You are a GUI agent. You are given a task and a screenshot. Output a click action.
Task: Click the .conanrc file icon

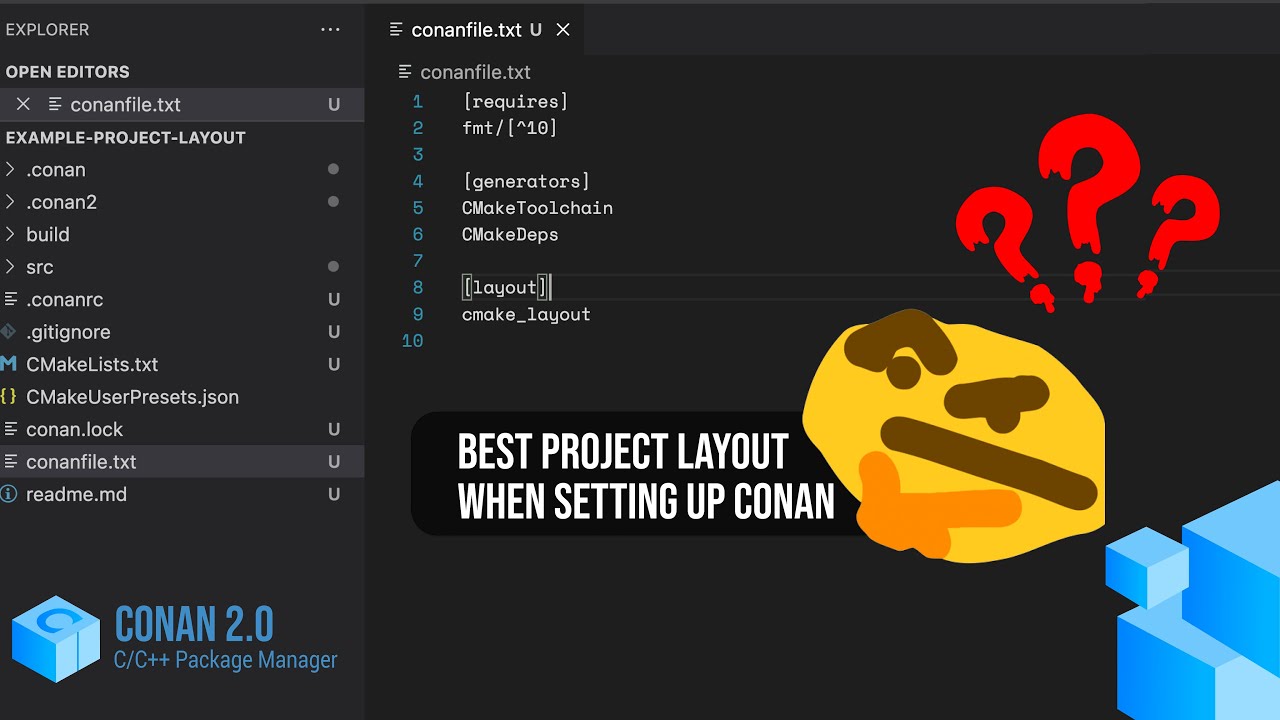point(10,299)
